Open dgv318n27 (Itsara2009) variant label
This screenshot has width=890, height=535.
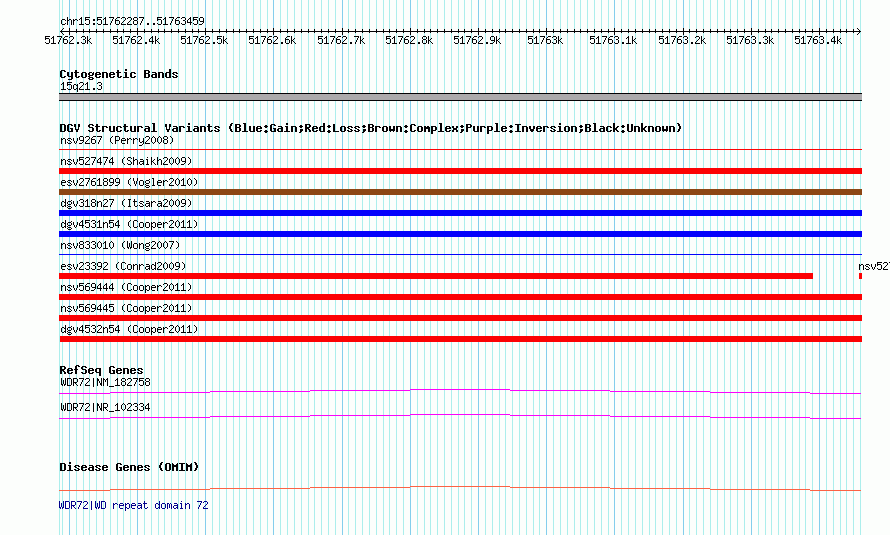click(x=126, y=203)
